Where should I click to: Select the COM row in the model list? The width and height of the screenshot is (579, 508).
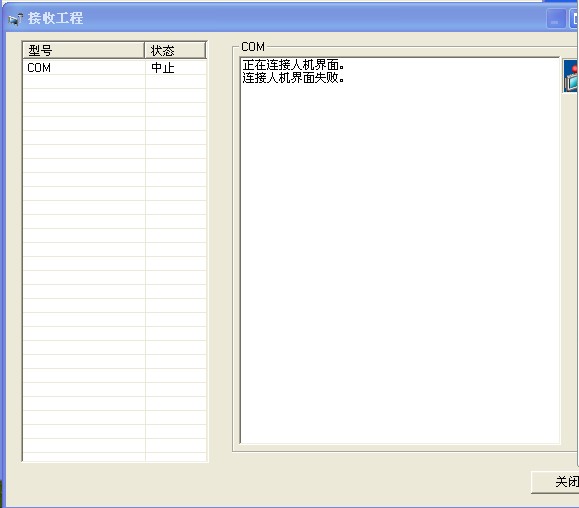coord(114,68)
